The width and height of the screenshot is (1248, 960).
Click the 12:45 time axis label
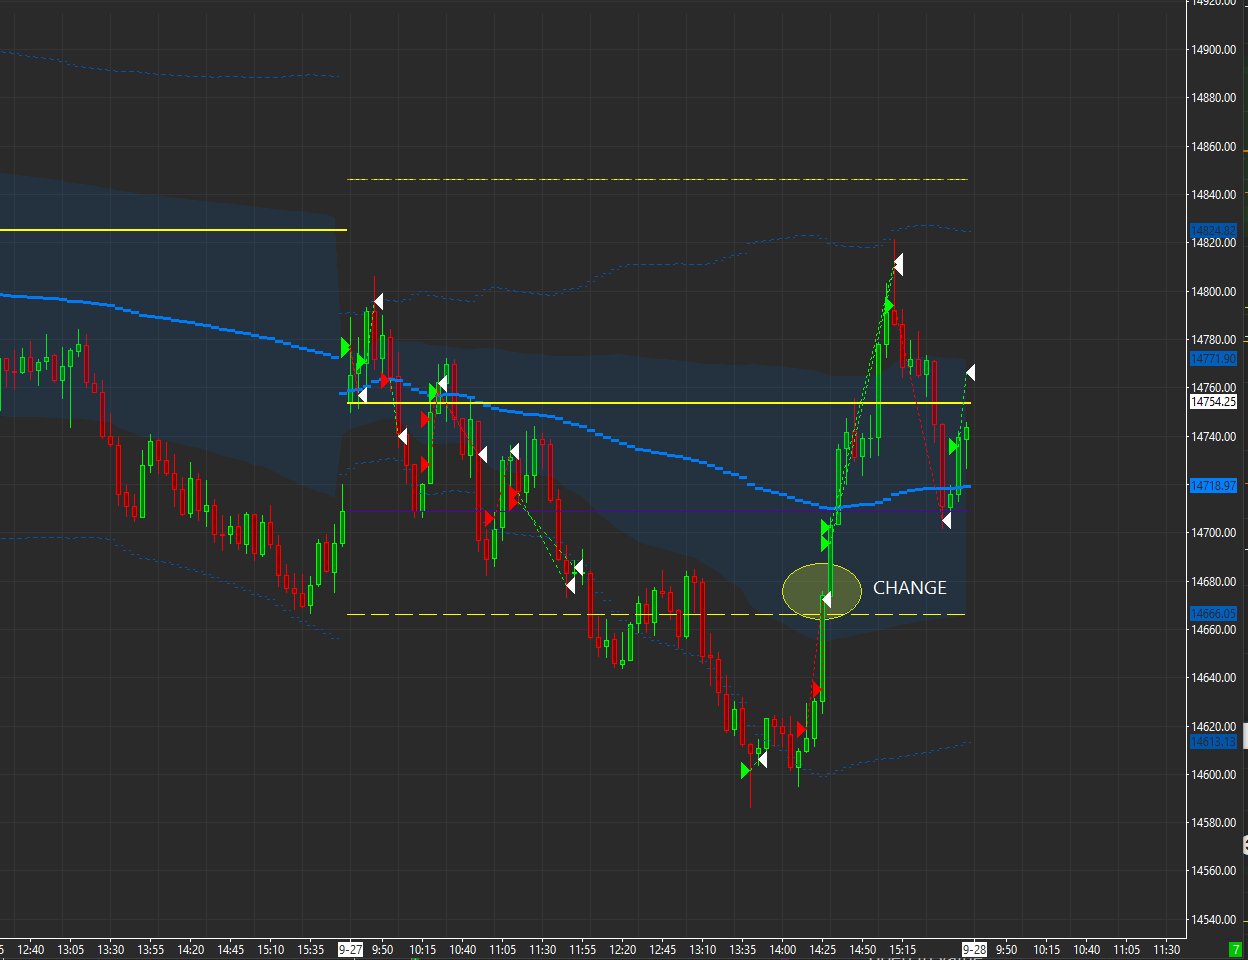pos(663,950)
